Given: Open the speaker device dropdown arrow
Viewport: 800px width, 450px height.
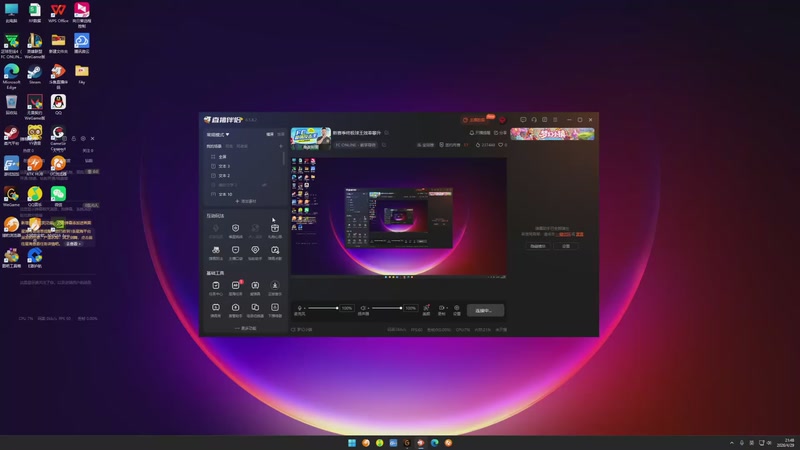Looking at the screenshot, I should [x=368, y=308].
